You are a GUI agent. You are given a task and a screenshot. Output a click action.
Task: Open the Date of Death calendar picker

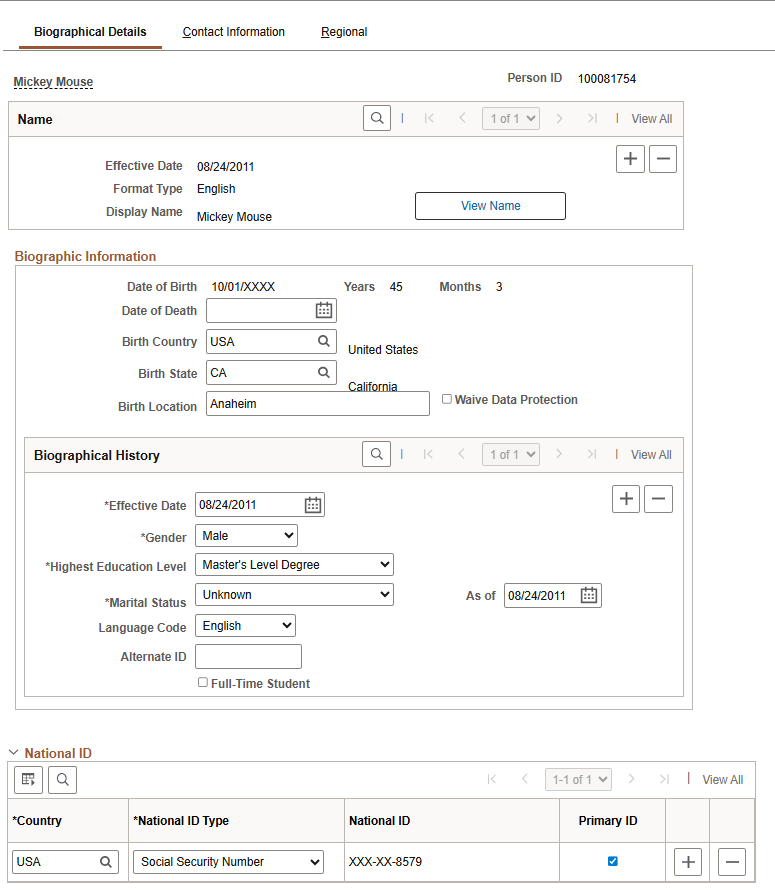[324, 310]
